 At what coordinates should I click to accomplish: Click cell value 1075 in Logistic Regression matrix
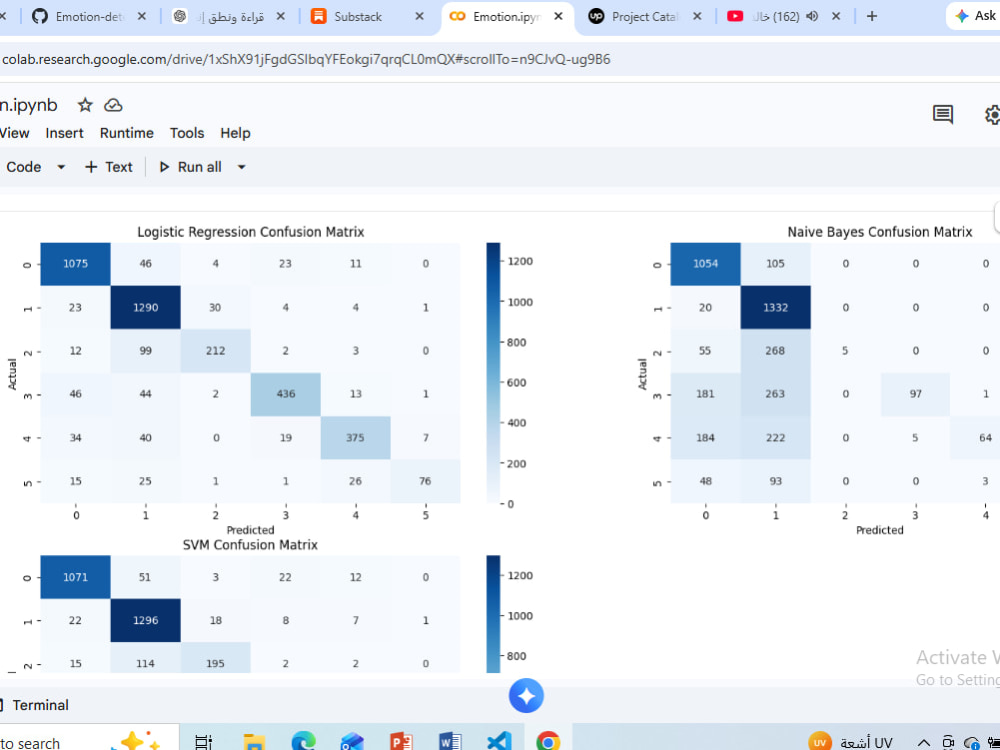(x=75, y=263)
